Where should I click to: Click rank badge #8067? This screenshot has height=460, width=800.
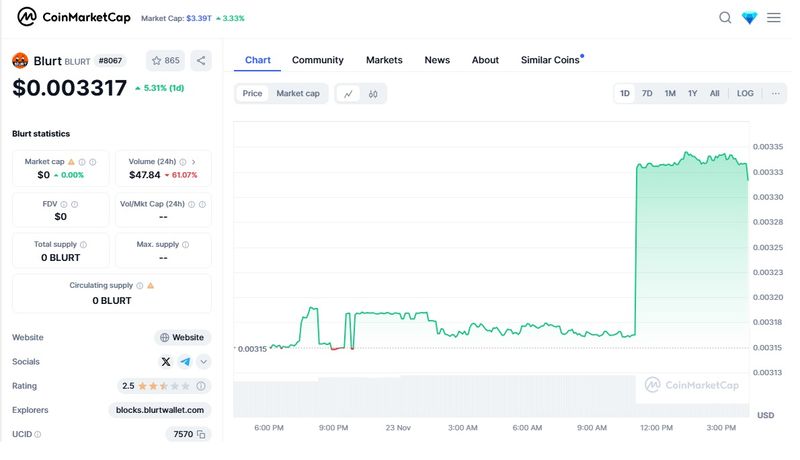[110, 61]
